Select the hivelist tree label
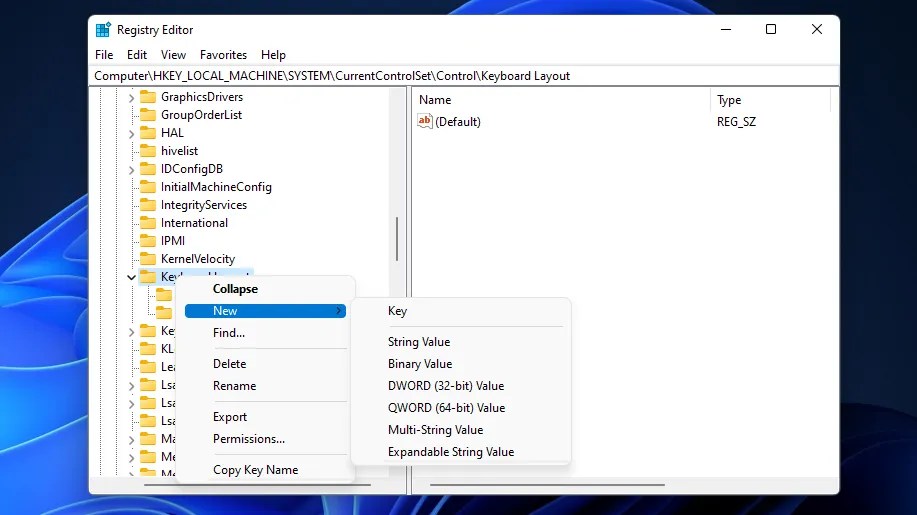Viewport: 917px width, 515px height. click(180, 151)
